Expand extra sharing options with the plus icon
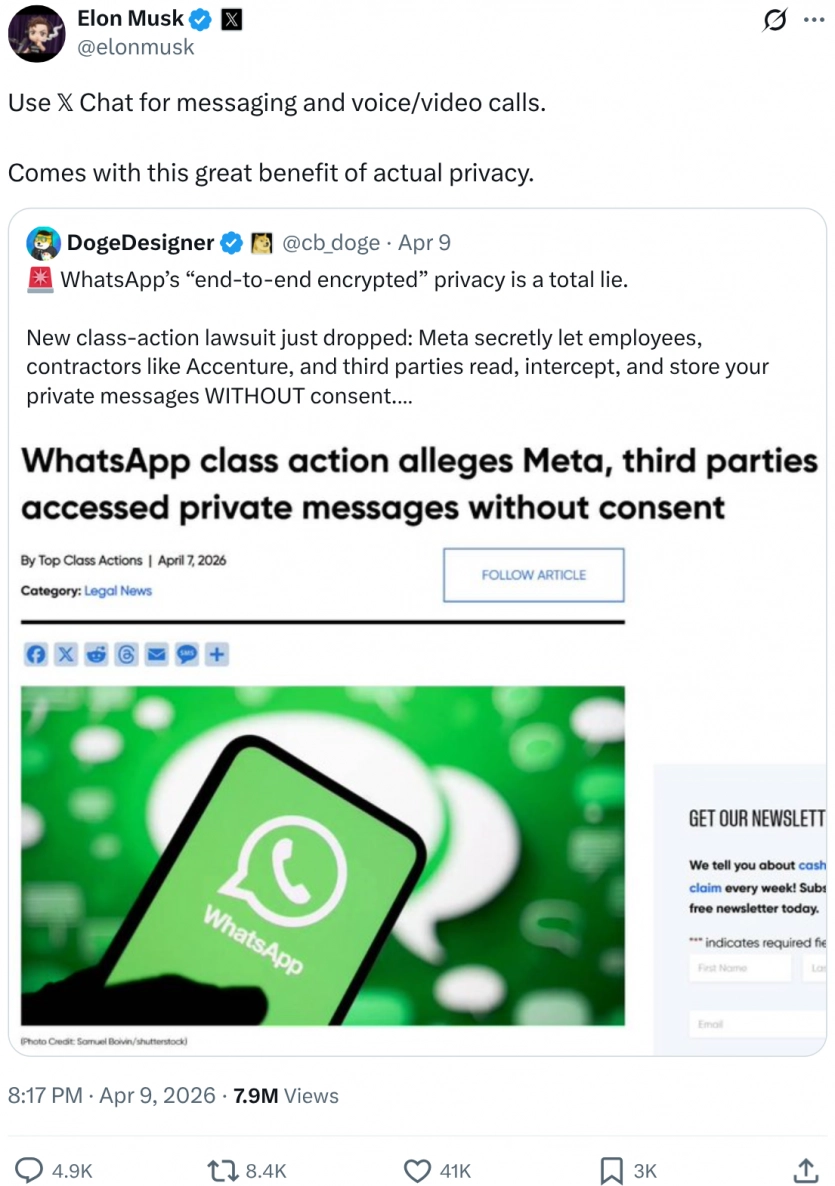Image resolution: width=835 pixels, height=1186 pixels. 218,654
